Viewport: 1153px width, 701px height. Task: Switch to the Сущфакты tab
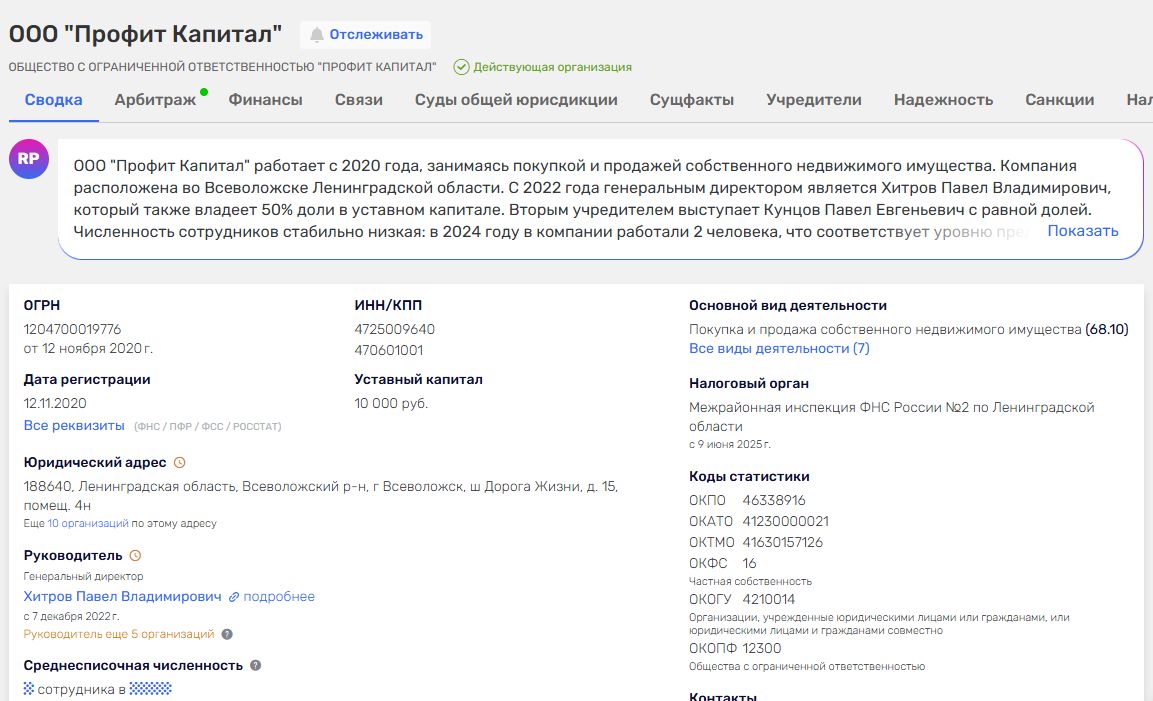(x=692, y=100)
